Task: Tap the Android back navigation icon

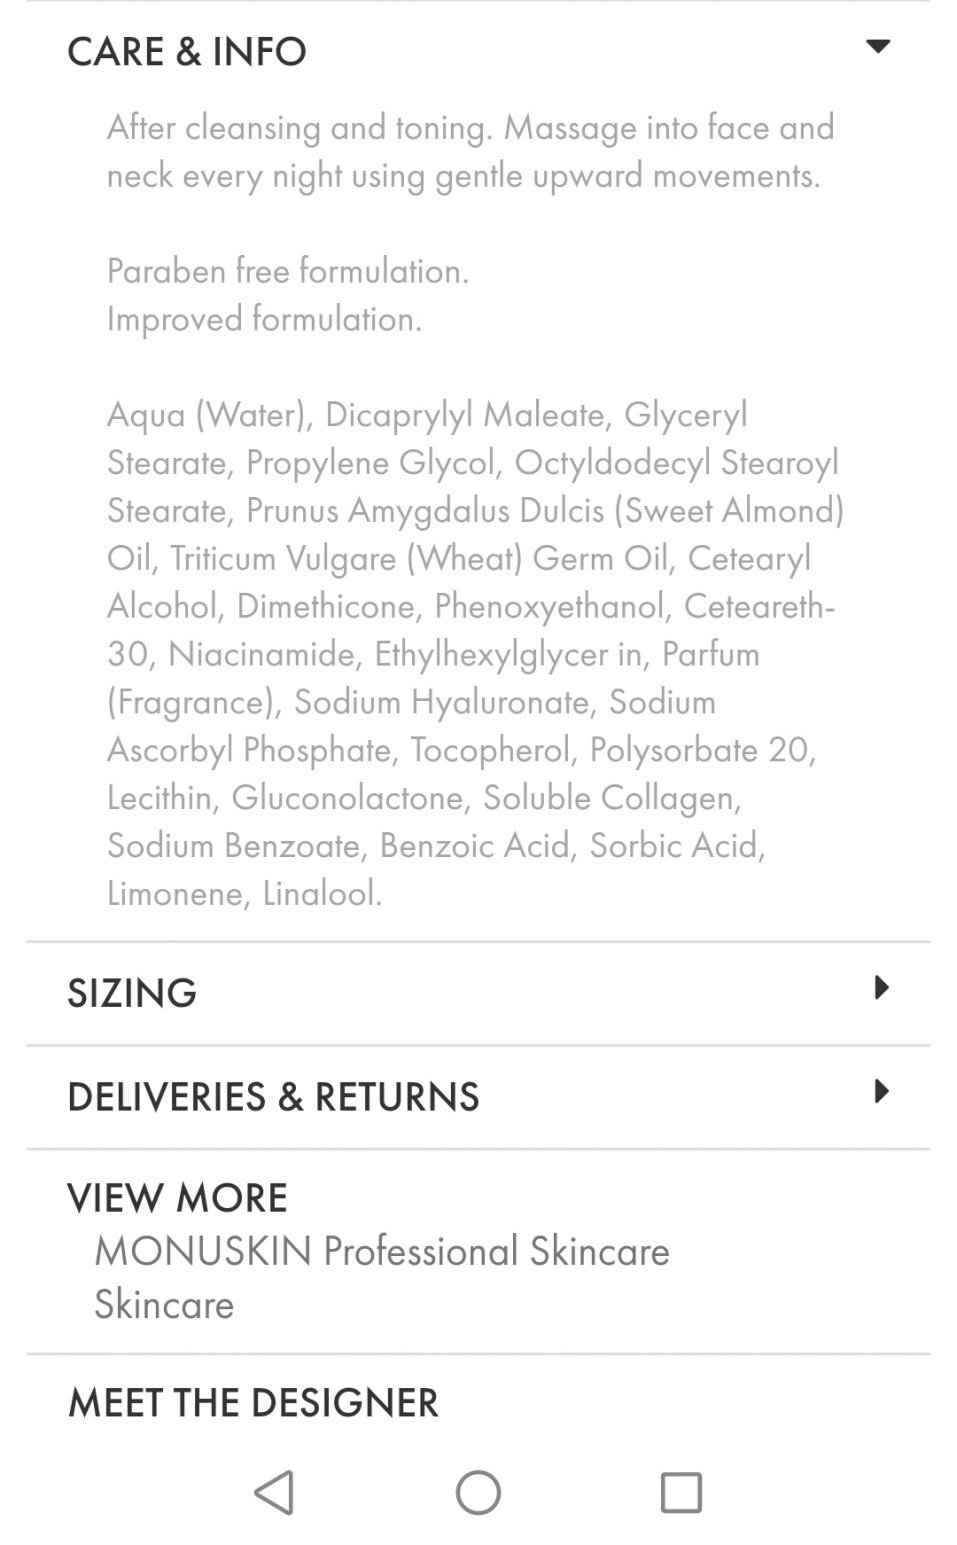Action: (274, 1492)
